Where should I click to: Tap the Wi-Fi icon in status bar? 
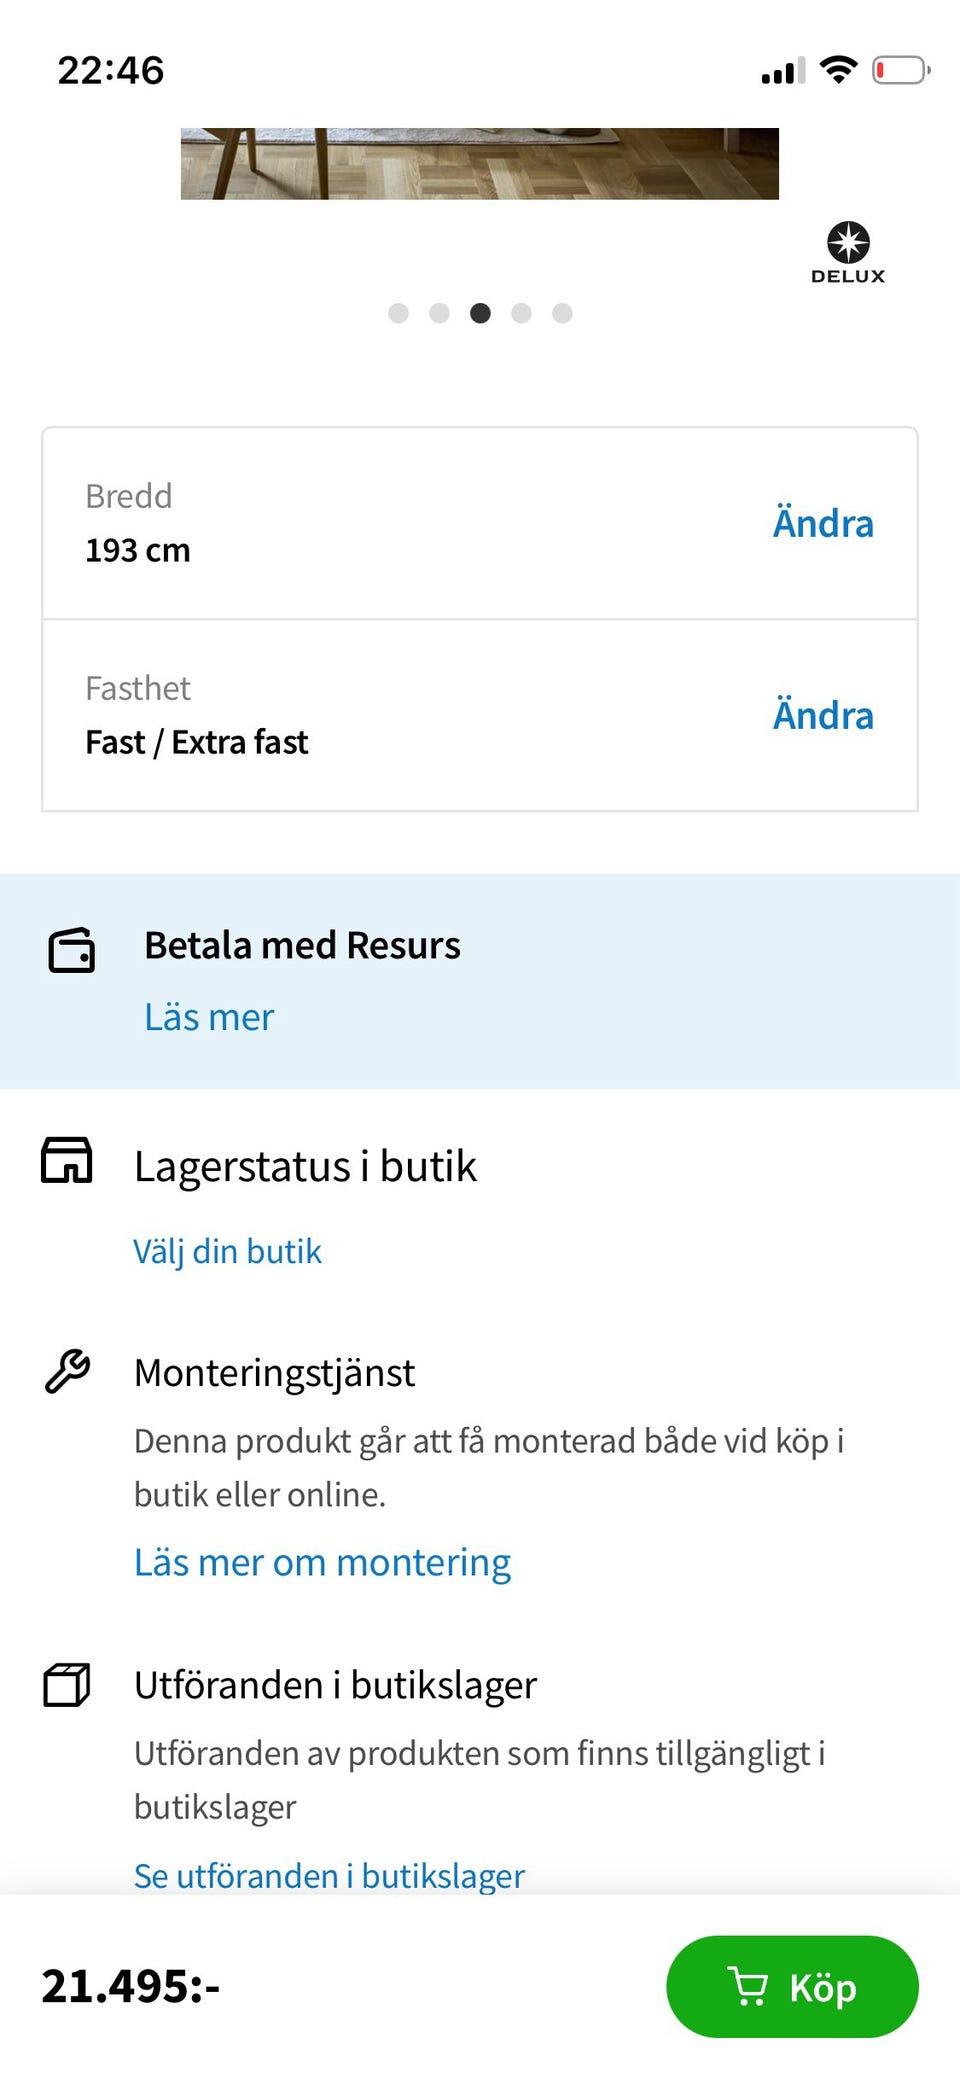coord(838,70)
